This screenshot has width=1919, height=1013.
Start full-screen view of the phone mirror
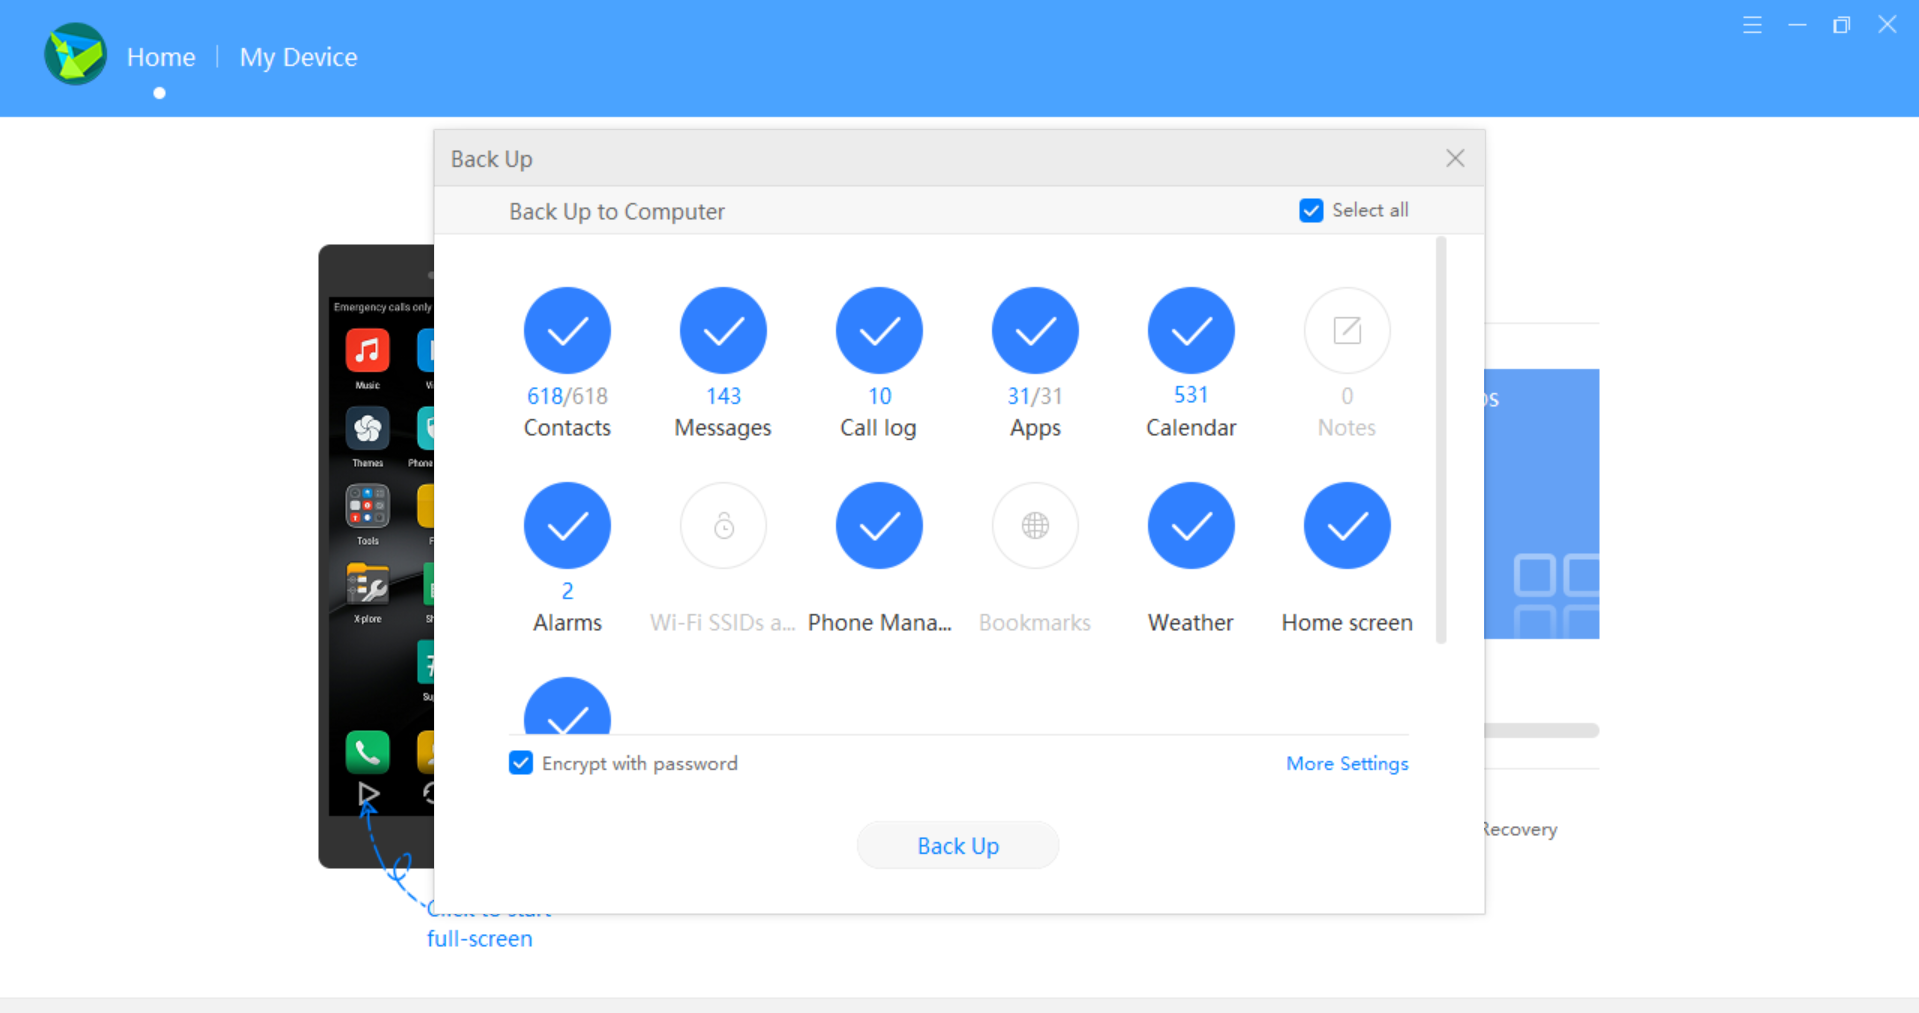[369, 793]
